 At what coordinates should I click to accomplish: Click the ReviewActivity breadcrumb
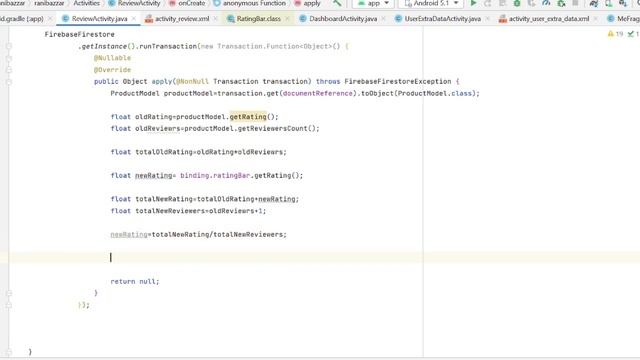pyautogui.click(x=139, y=3)
